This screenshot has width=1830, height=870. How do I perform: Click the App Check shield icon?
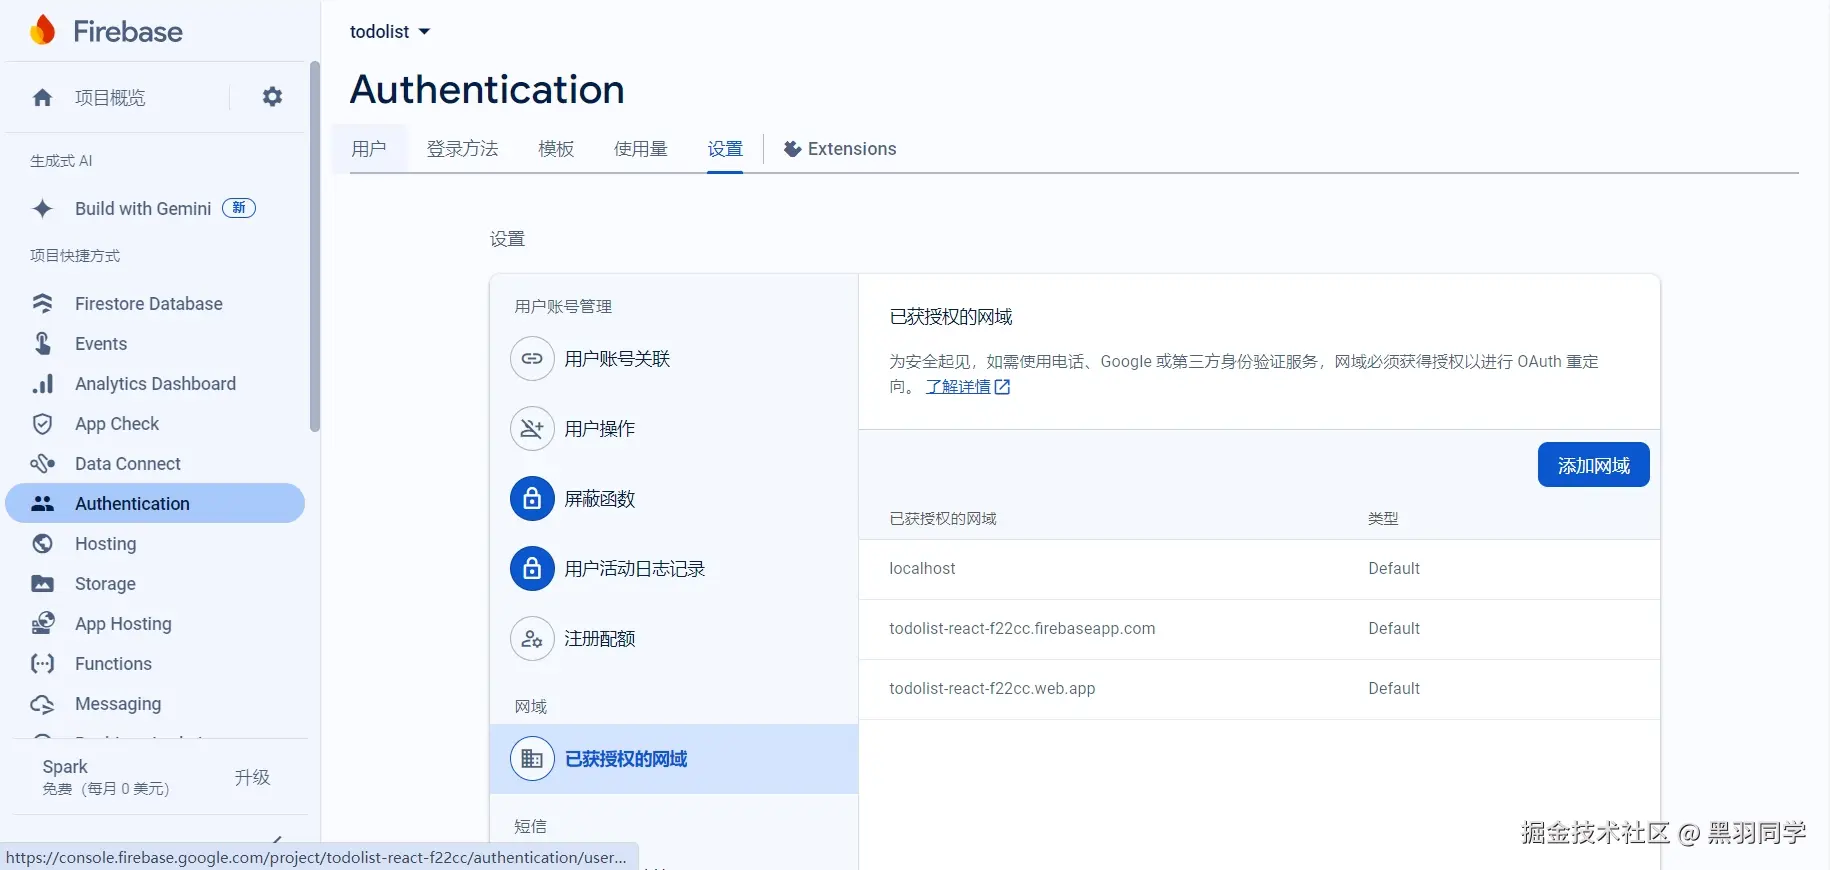[42, 423]
